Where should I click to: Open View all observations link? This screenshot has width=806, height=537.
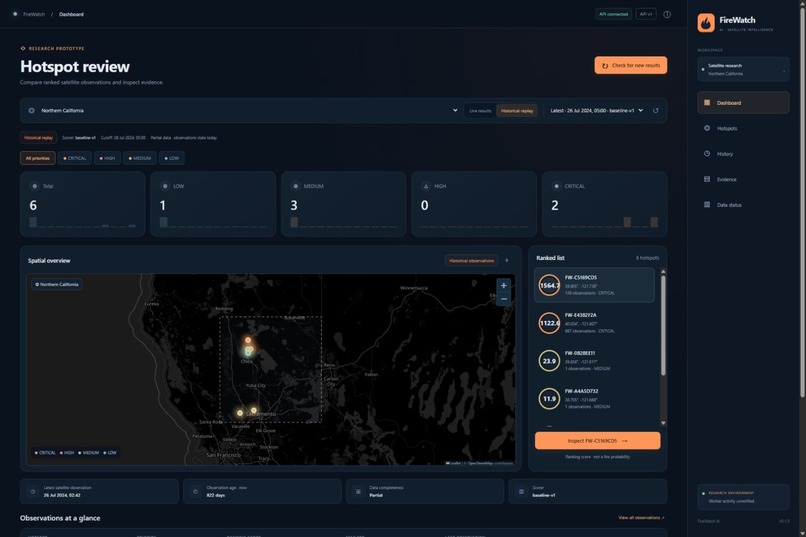click(642, 517)
